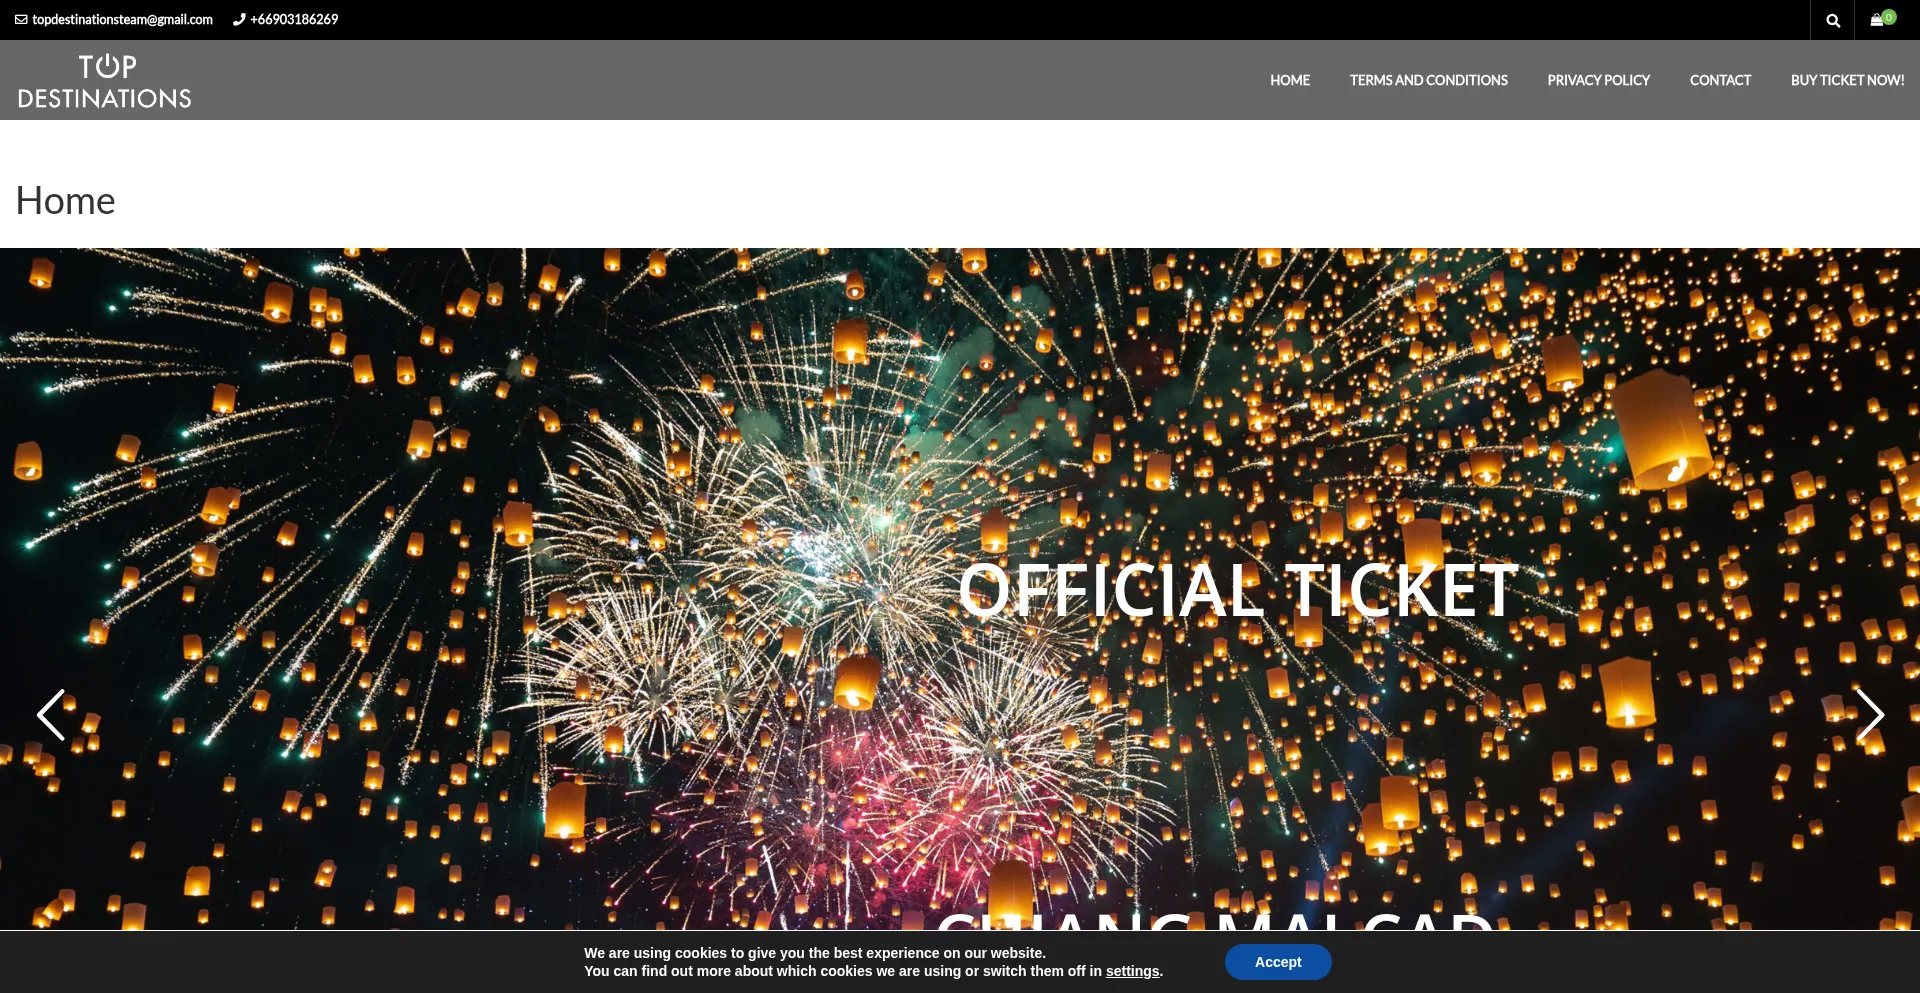
Task: Click the OFFICIAL TICKET slide heading
Action: click(1238, 590)
